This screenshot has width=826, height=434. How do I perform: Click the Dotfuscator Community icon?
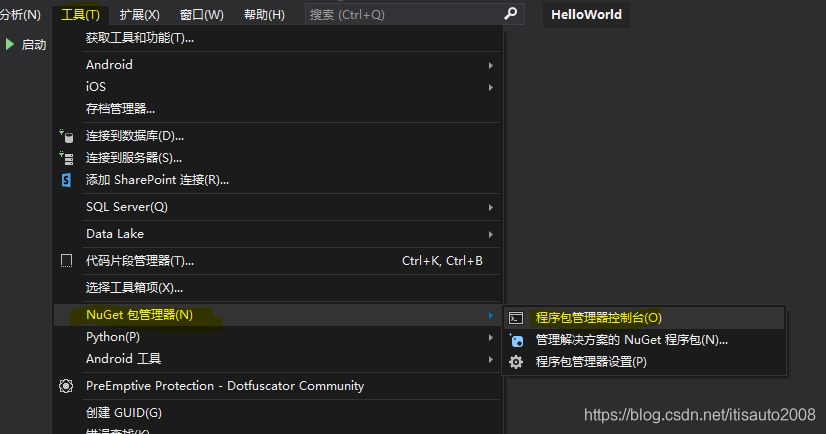pyautogui.click(x=66, y=386)
